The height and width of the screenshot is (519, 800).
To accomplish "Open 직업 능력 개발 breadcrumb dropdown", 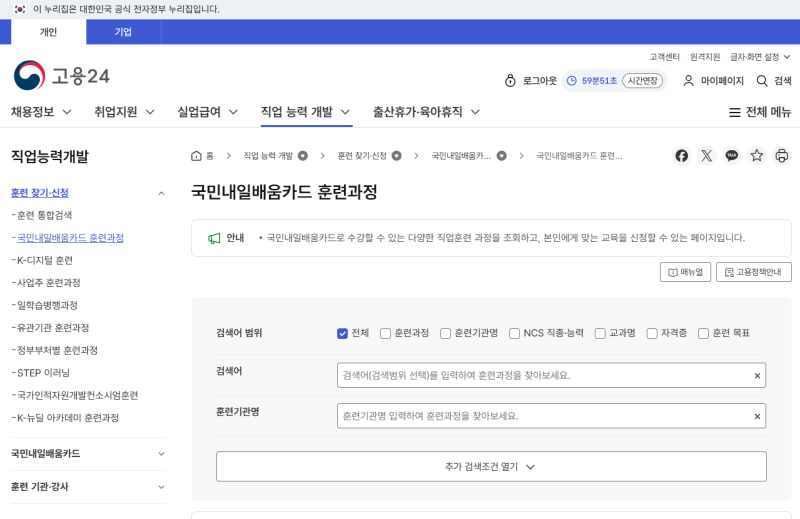I will point(303,156).
